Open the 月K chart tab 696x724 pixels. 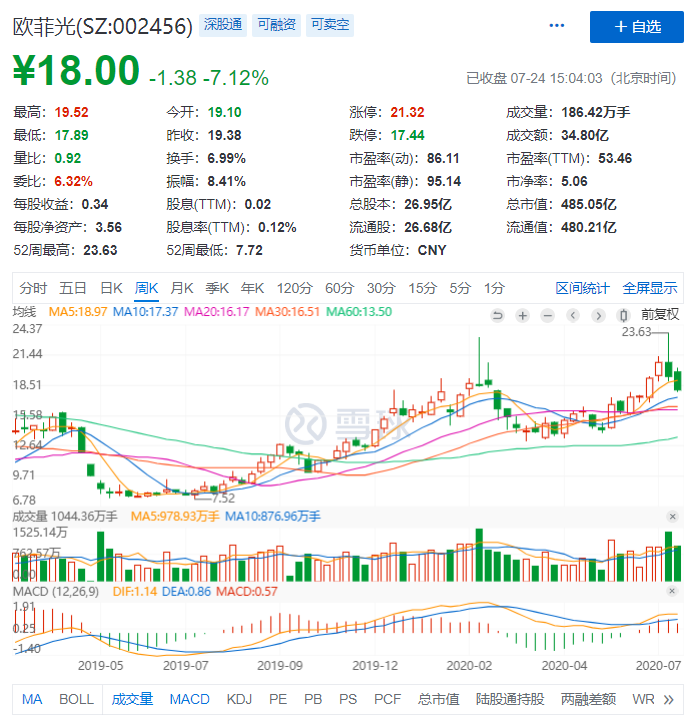tap(182, 288)
